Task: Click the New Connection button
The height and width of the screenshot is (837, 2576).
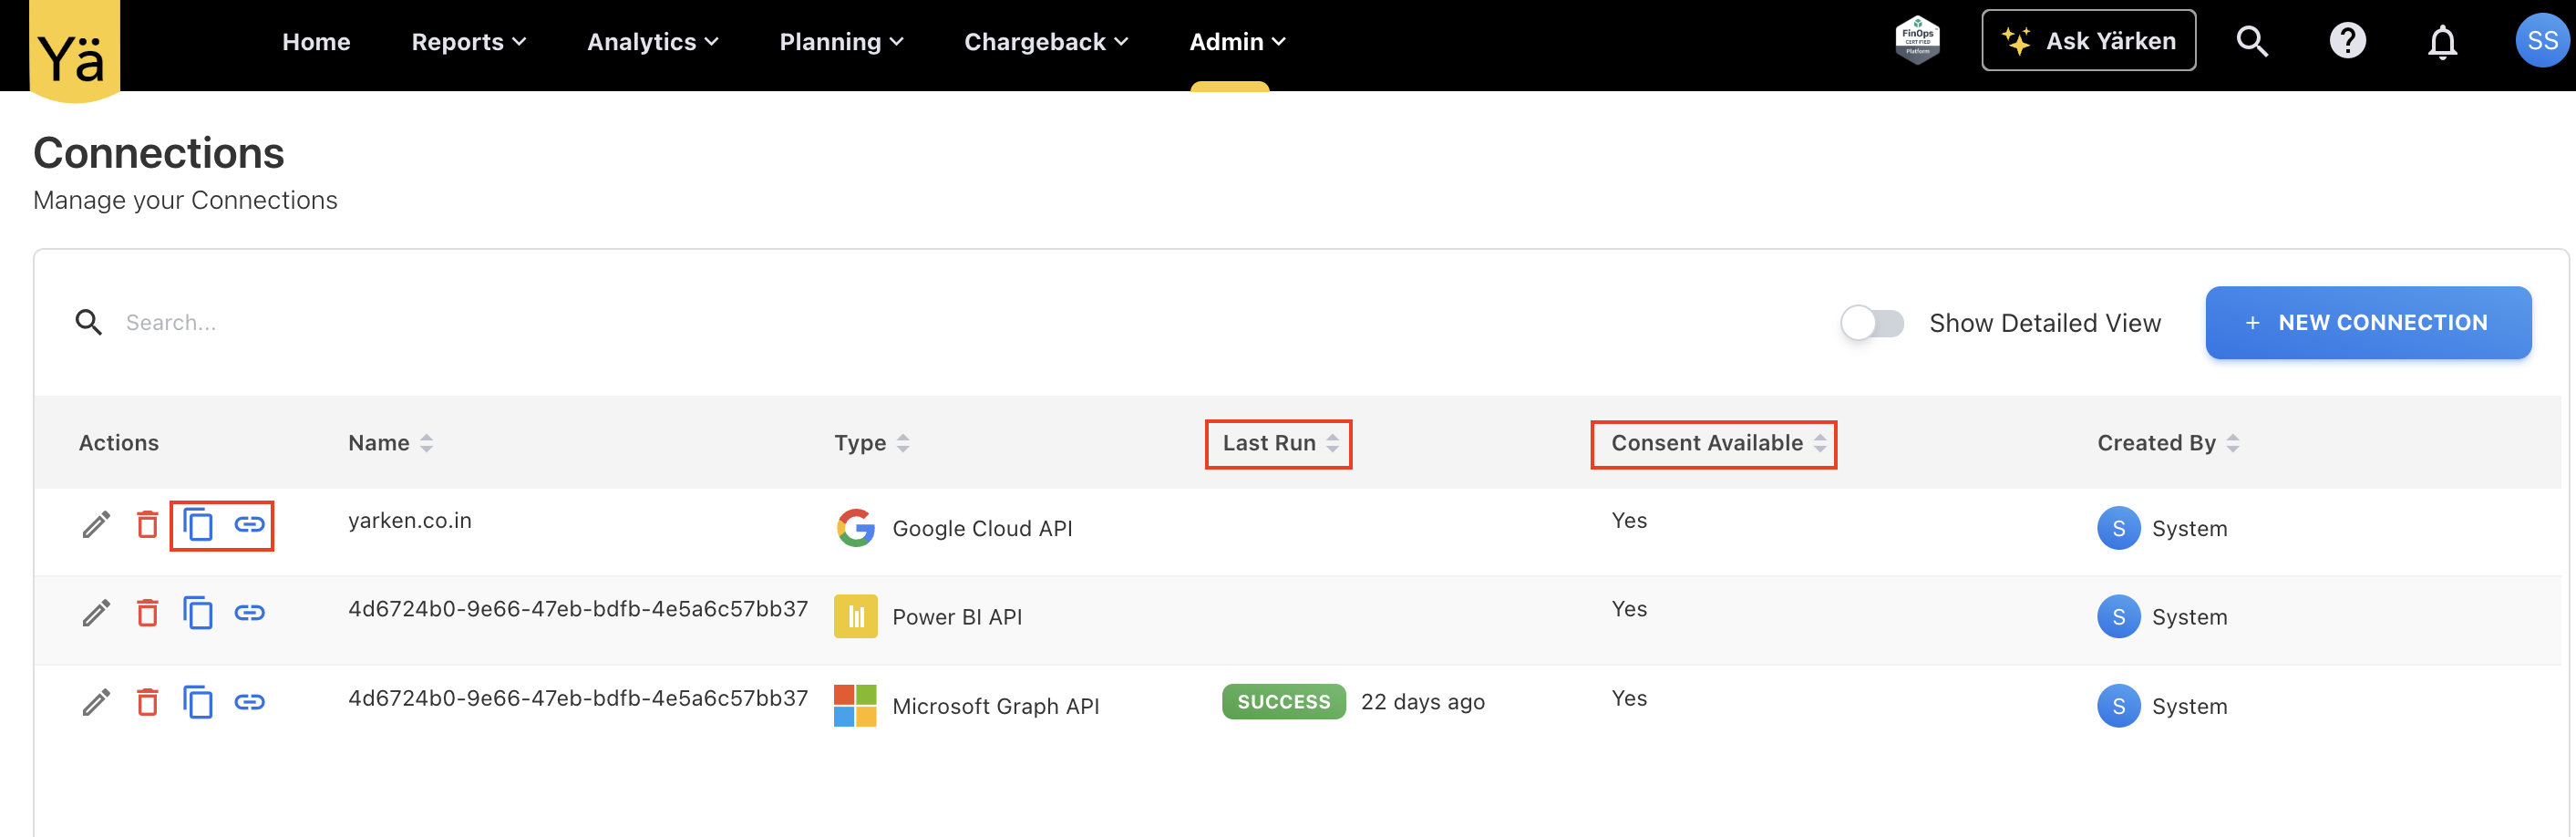Action: pyautogui.click(x=2367, y=323)
